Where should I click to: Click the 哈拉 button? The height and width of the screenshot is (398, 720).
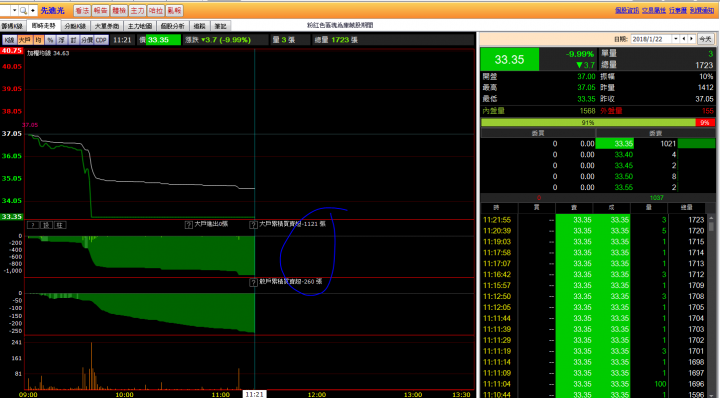tap(156, 11)
